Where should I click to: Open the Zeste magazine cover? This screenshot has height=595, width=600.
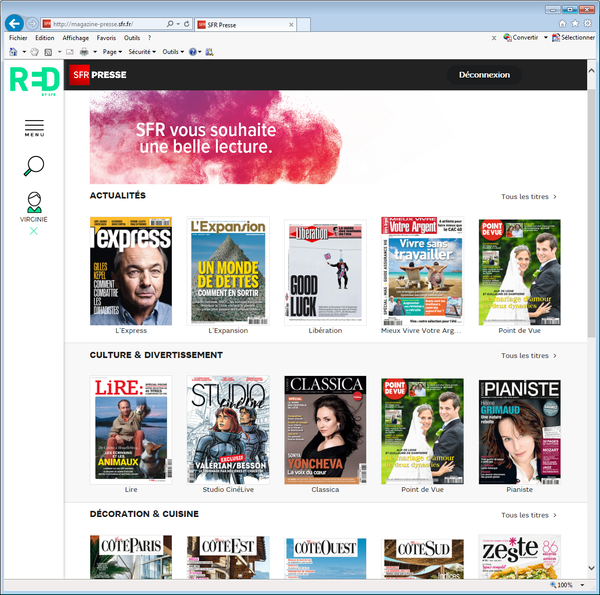[520, 557]
